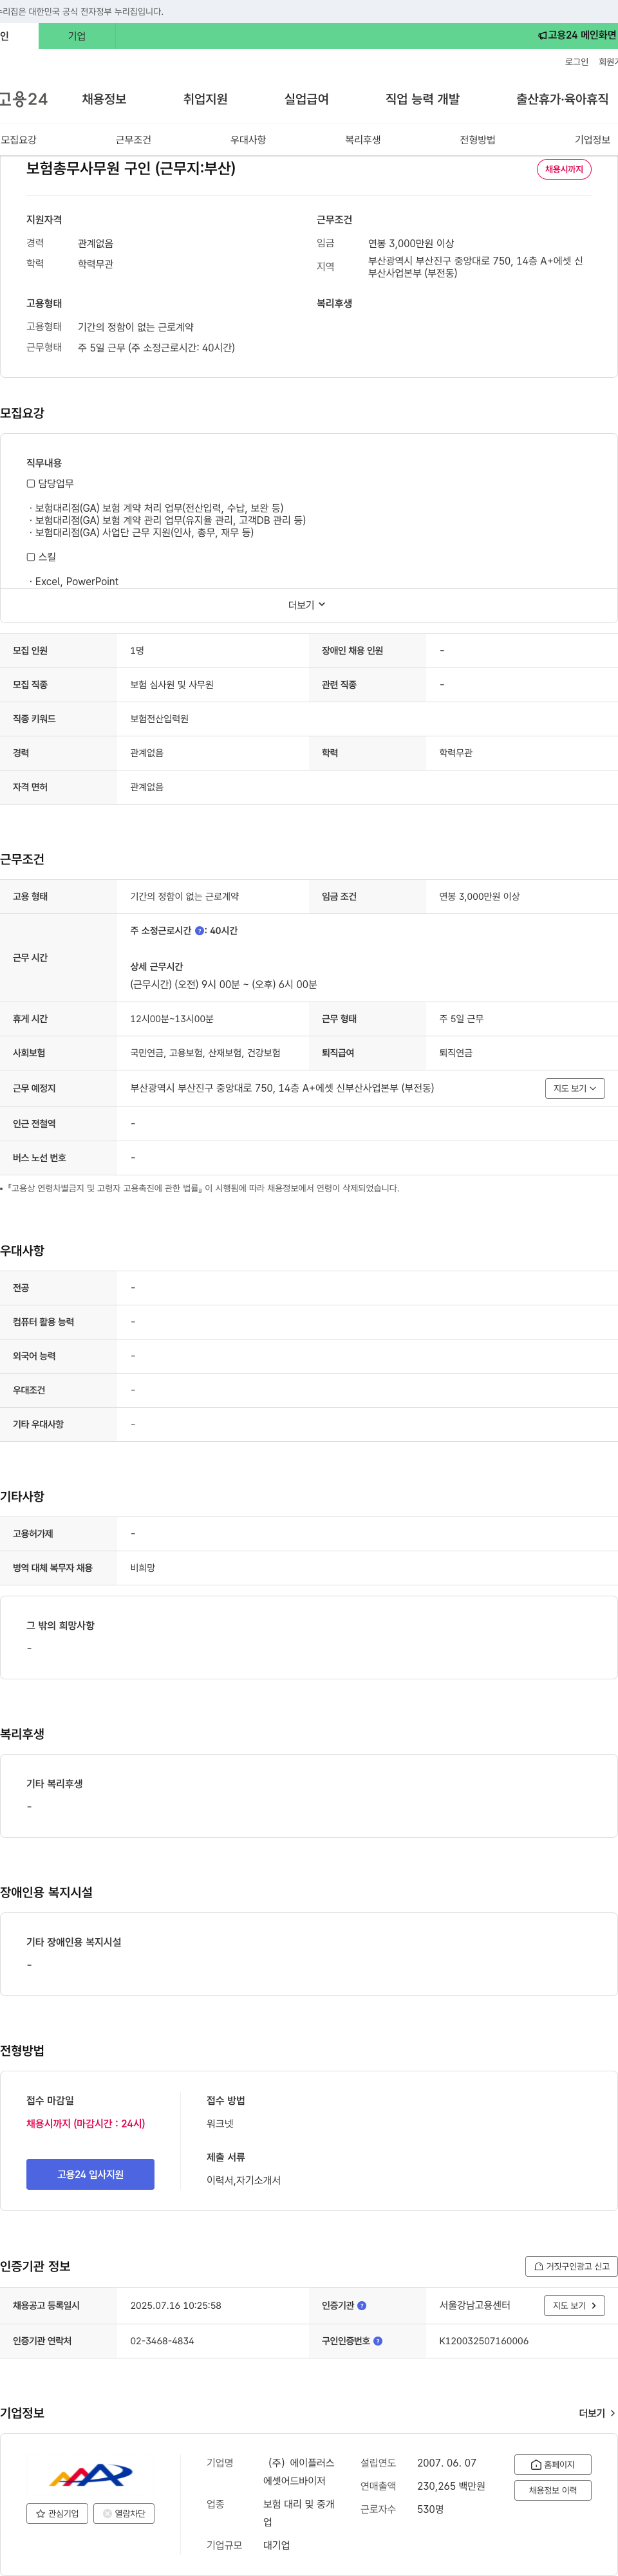Click the 530명 employee count
The image size is (618, 2576).
(430, 2509)
